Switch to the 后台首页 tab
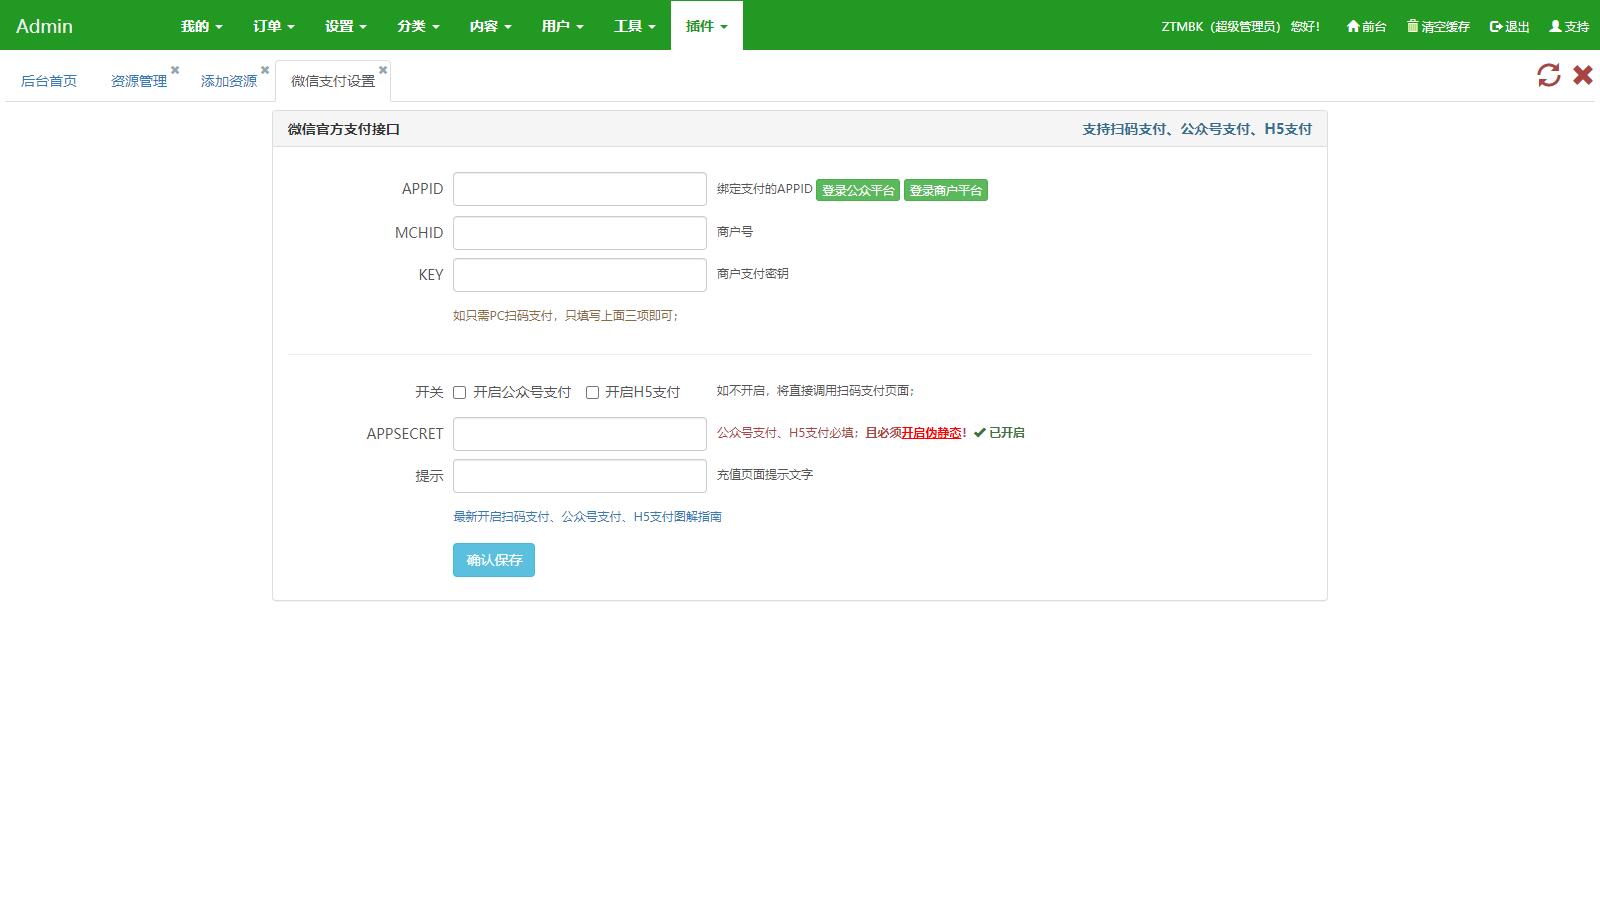The height and width of the screenshot is (900, 1600). click(50, 80)
